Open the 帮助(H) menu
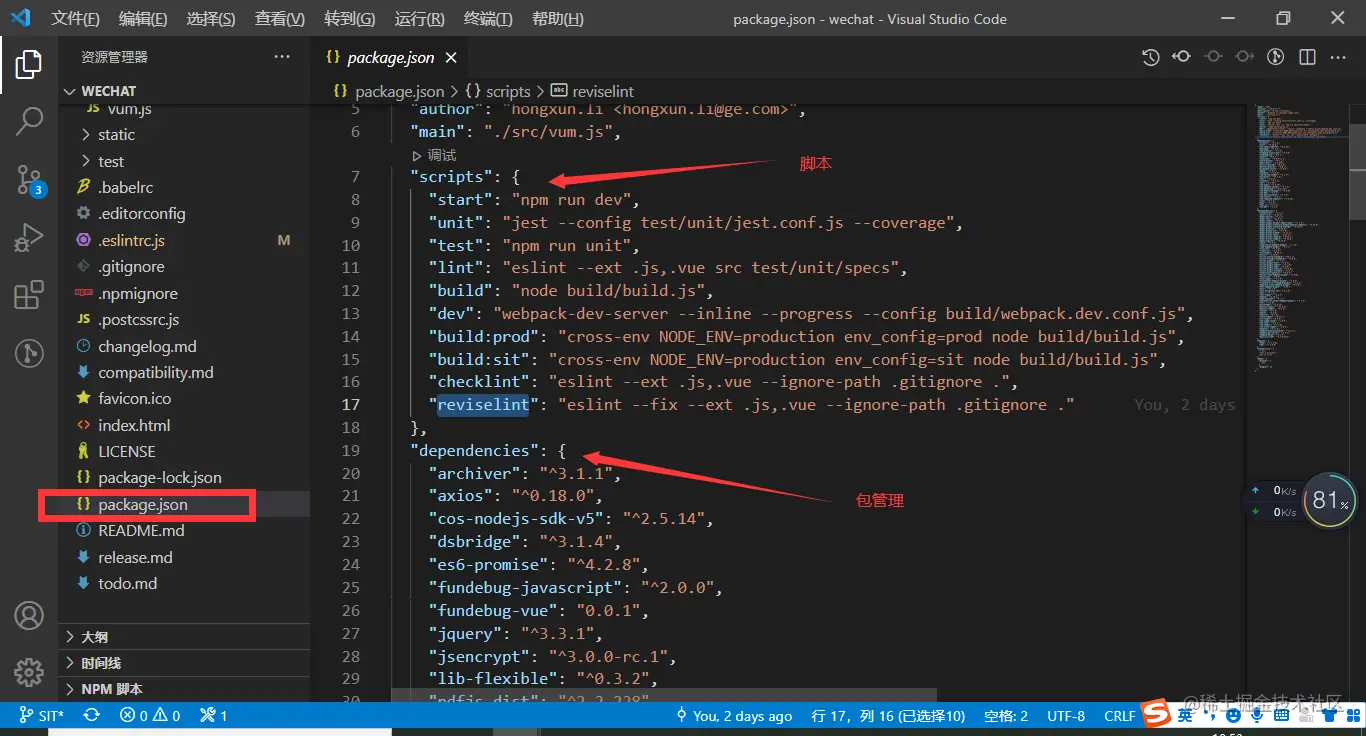Viewport: 1366px width, 736px height. tap(557, 19)
